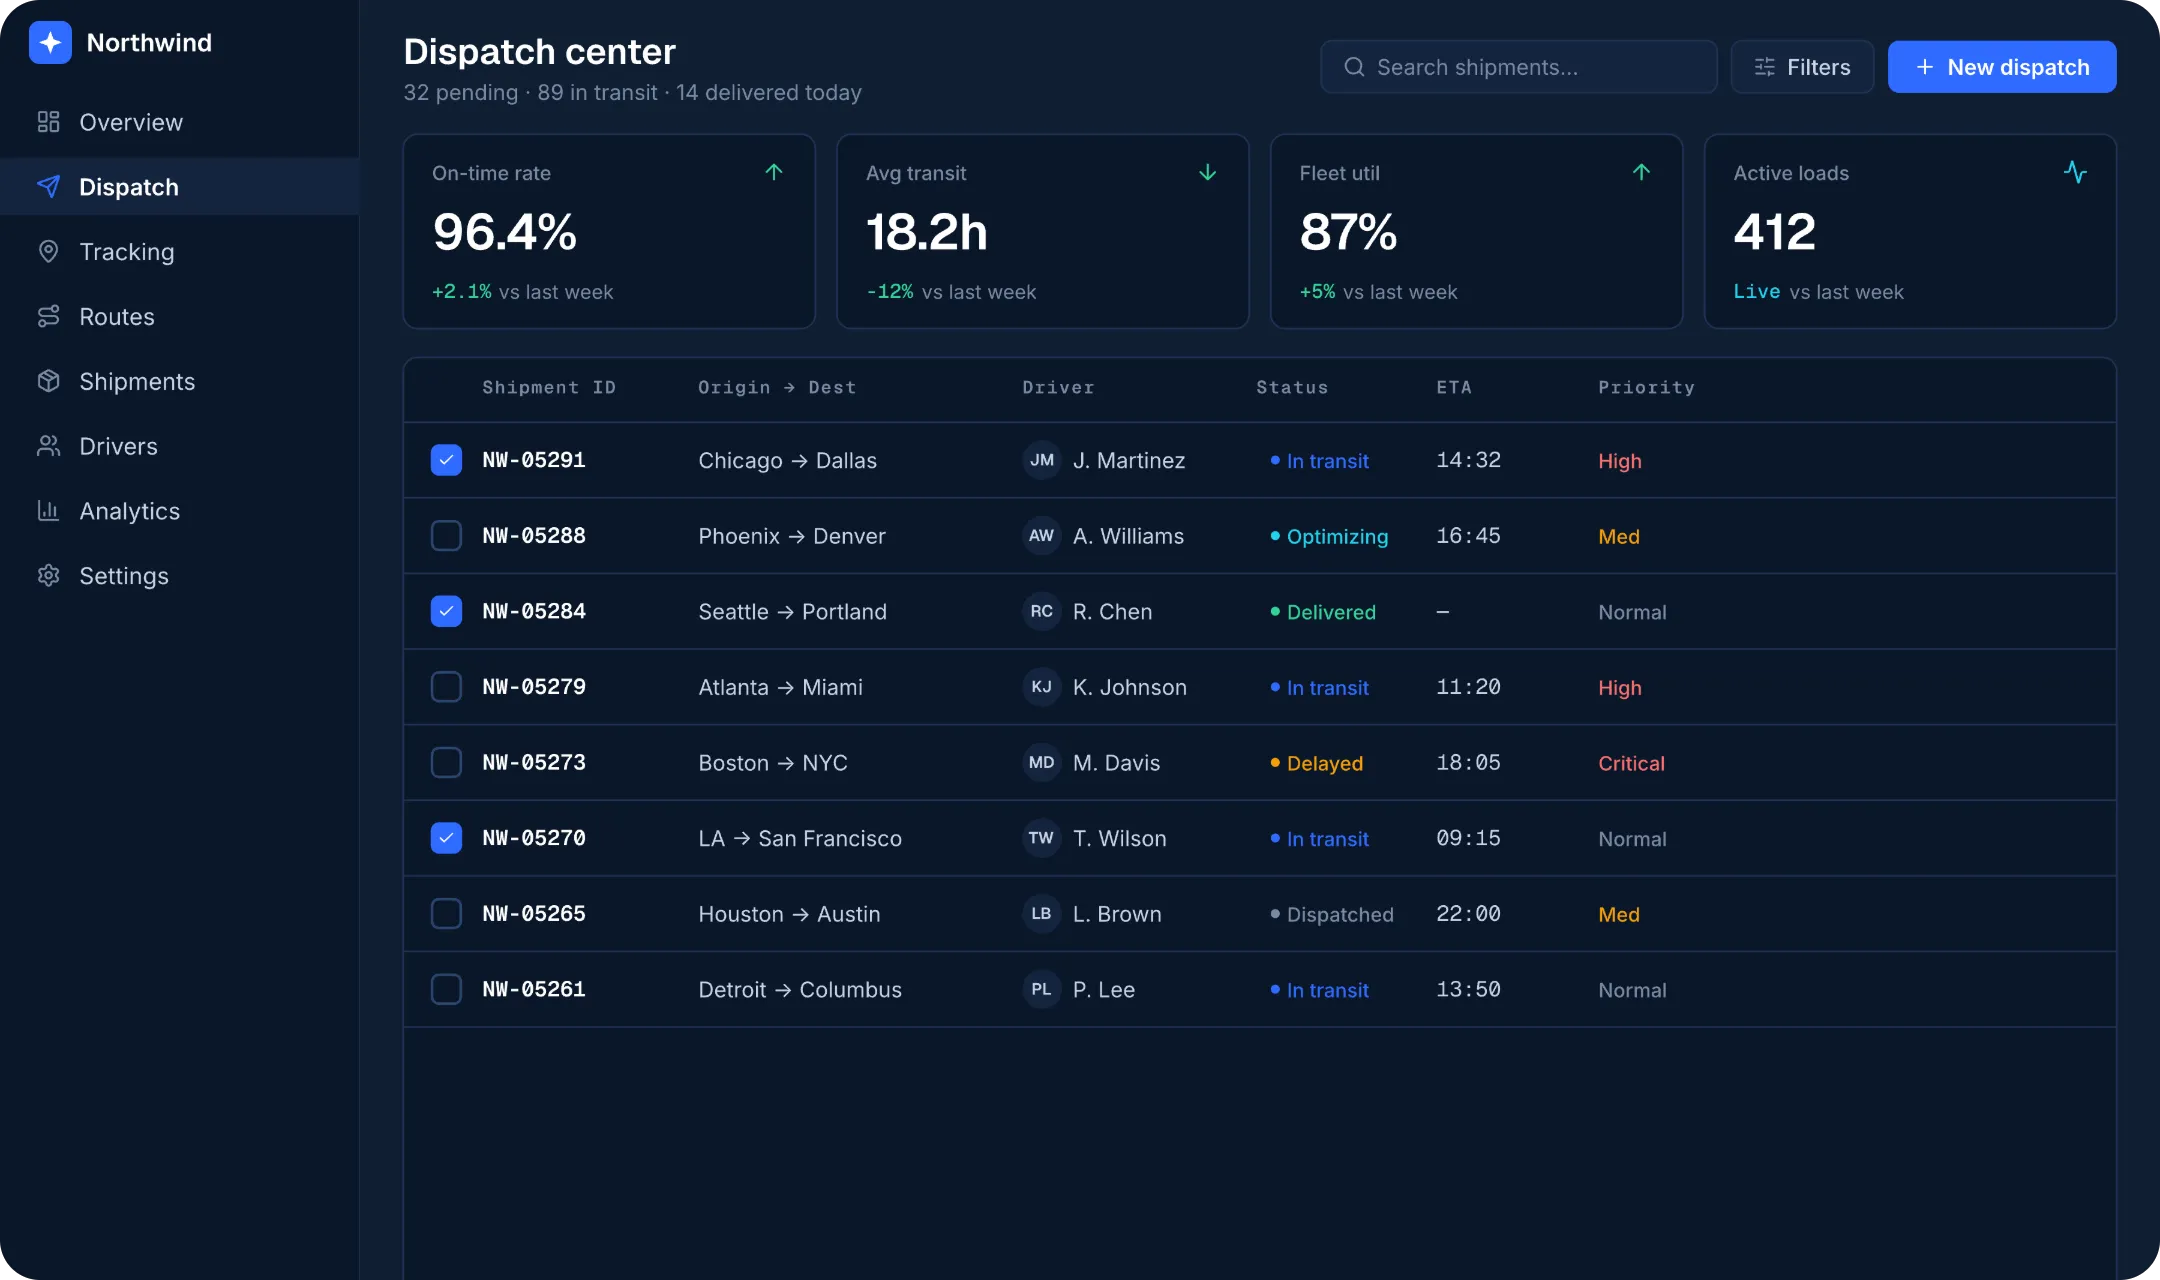Check the NW-05265 row checkbox
The width and height of the screenshot is (2160, 1280).
coord(446,914)
